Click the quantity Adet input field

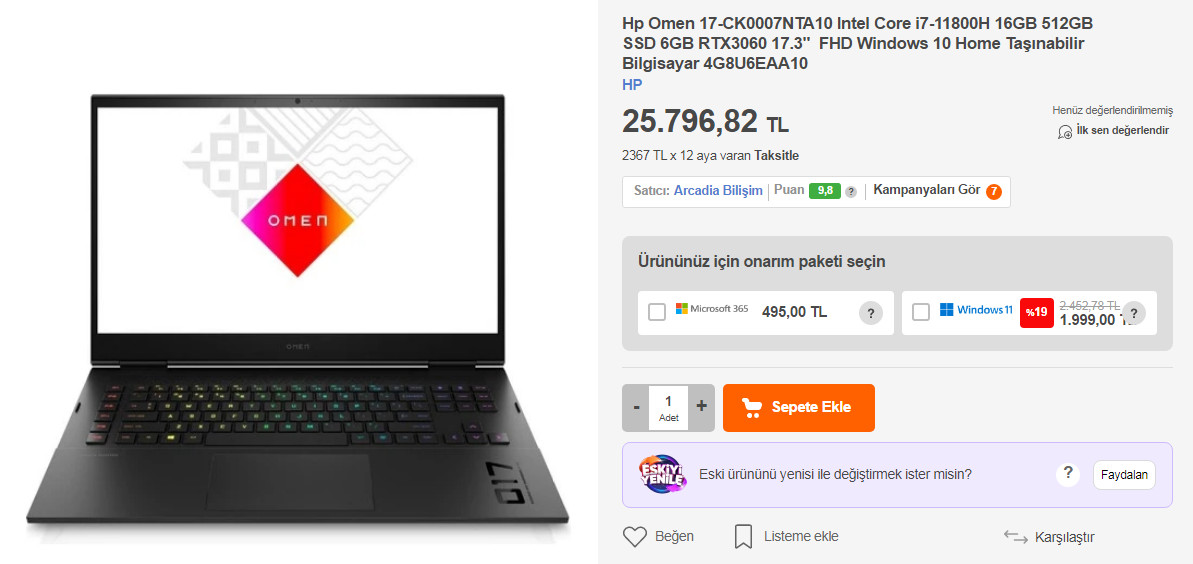point(669,407)
